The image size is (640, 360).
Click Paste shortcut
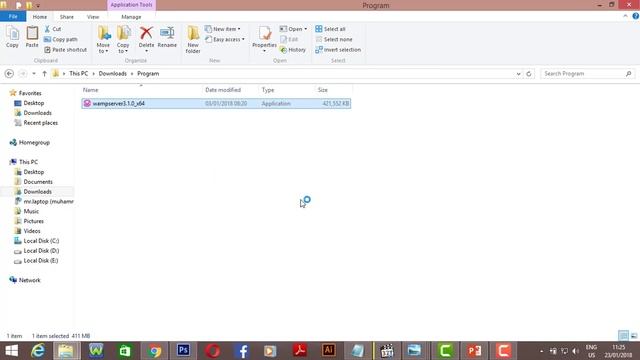click(x=65, y=49)
